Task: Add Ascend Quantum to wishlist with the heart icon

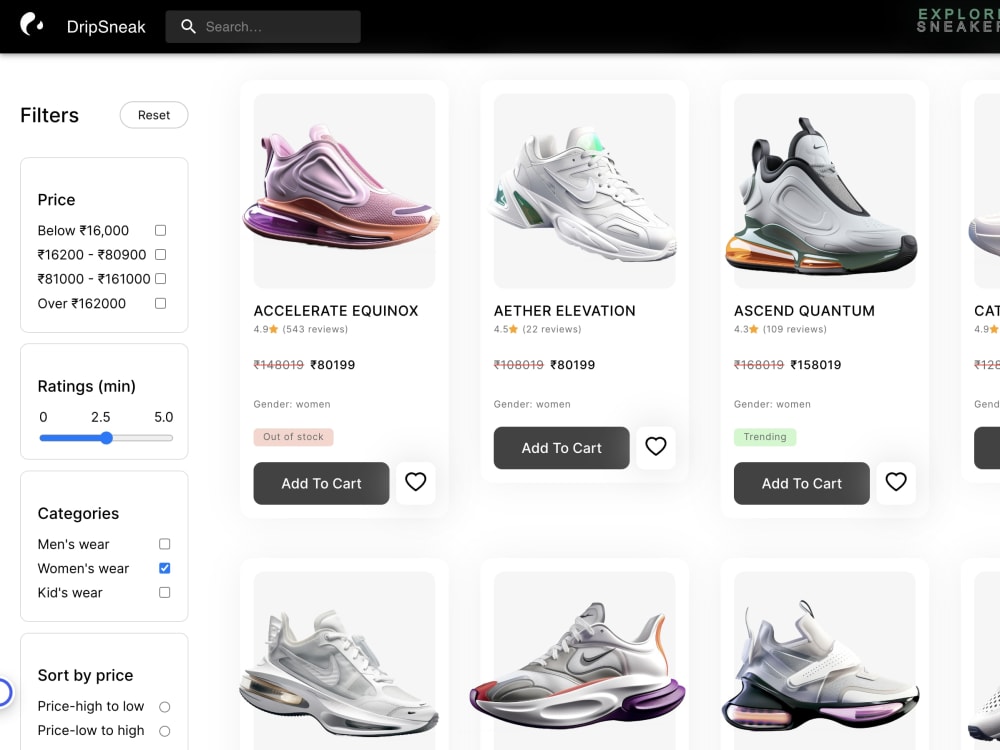Action: pos(895,483)
